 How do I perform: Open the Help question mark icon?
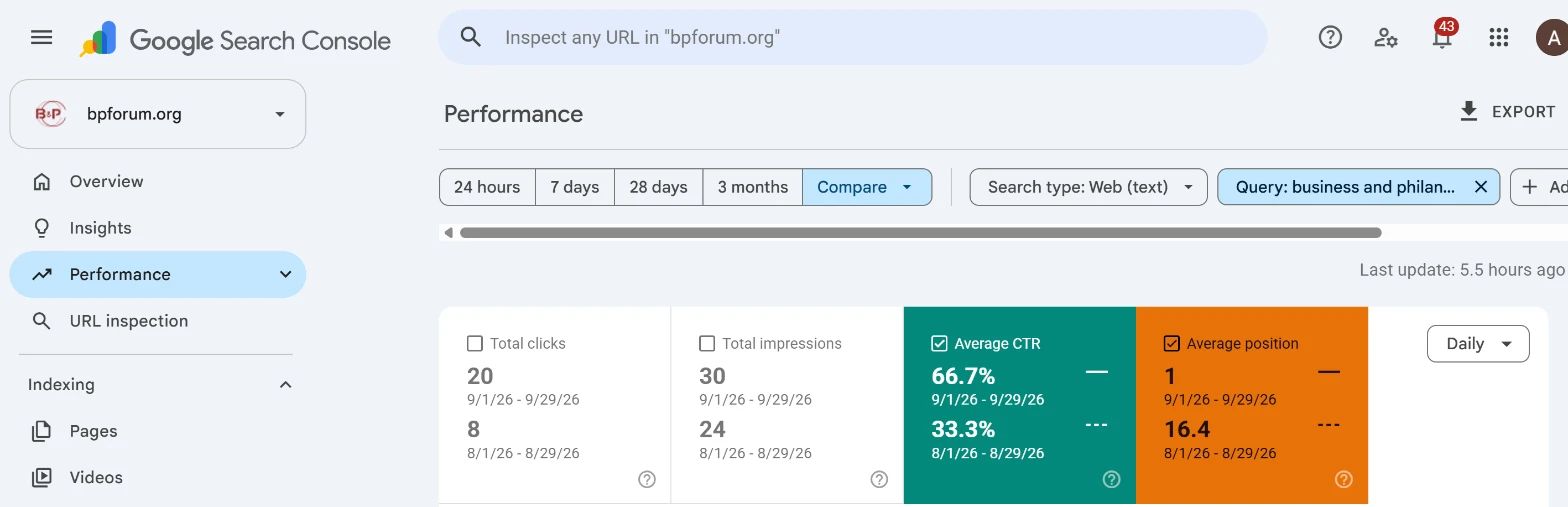click(x=1330, y=38)
